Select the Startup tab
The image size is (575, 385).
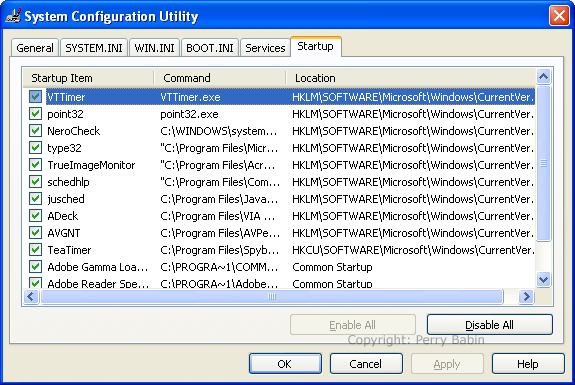tap(315, 47)
